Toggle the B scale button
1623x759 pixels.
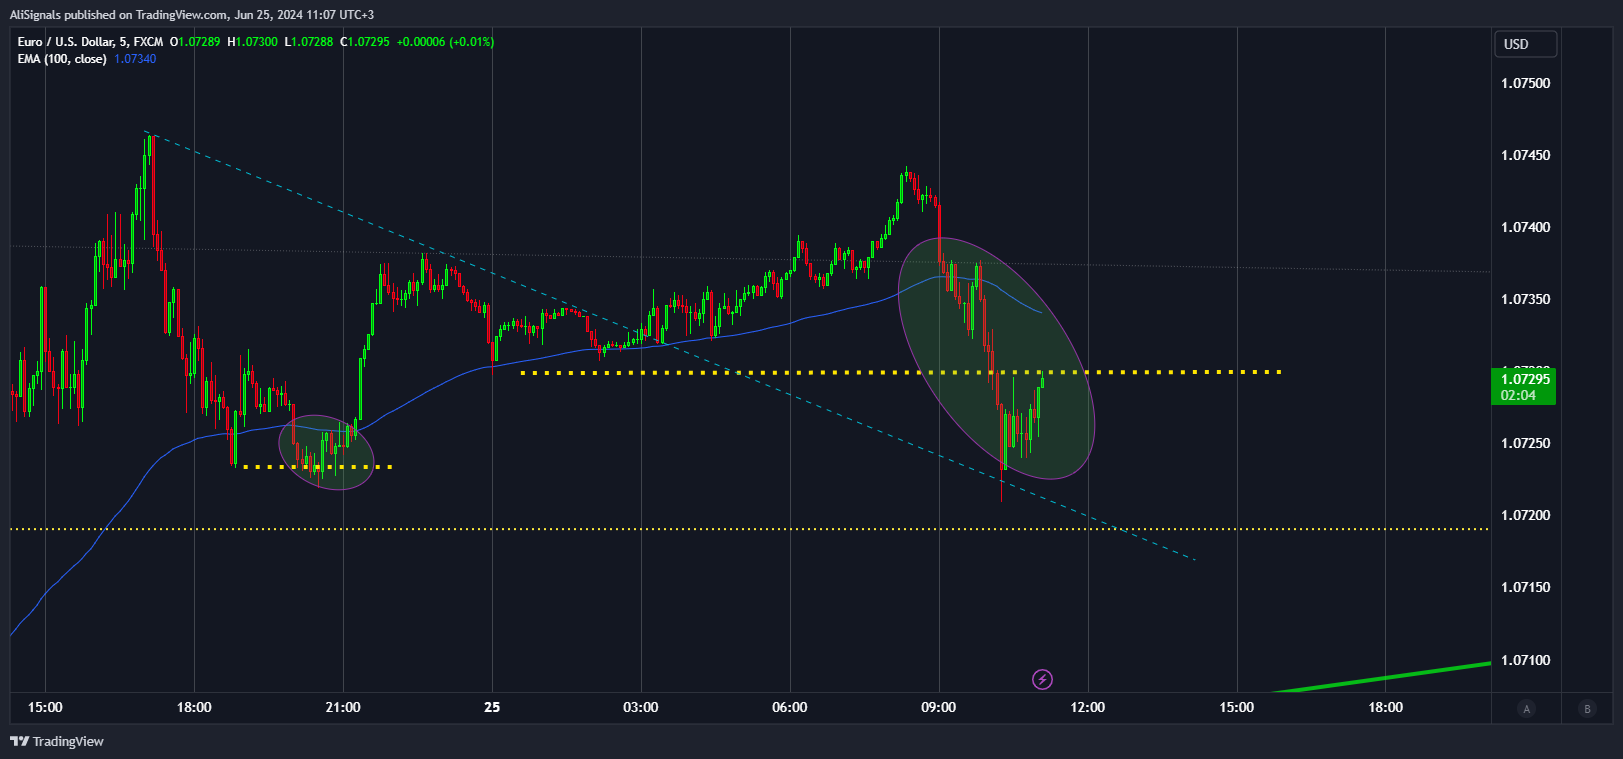point(1587,708)
